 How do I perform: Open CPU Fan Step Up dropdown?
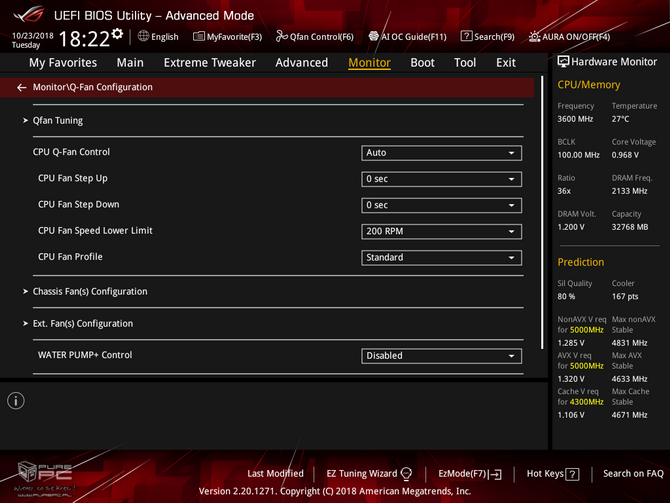(x=441, y=179)
